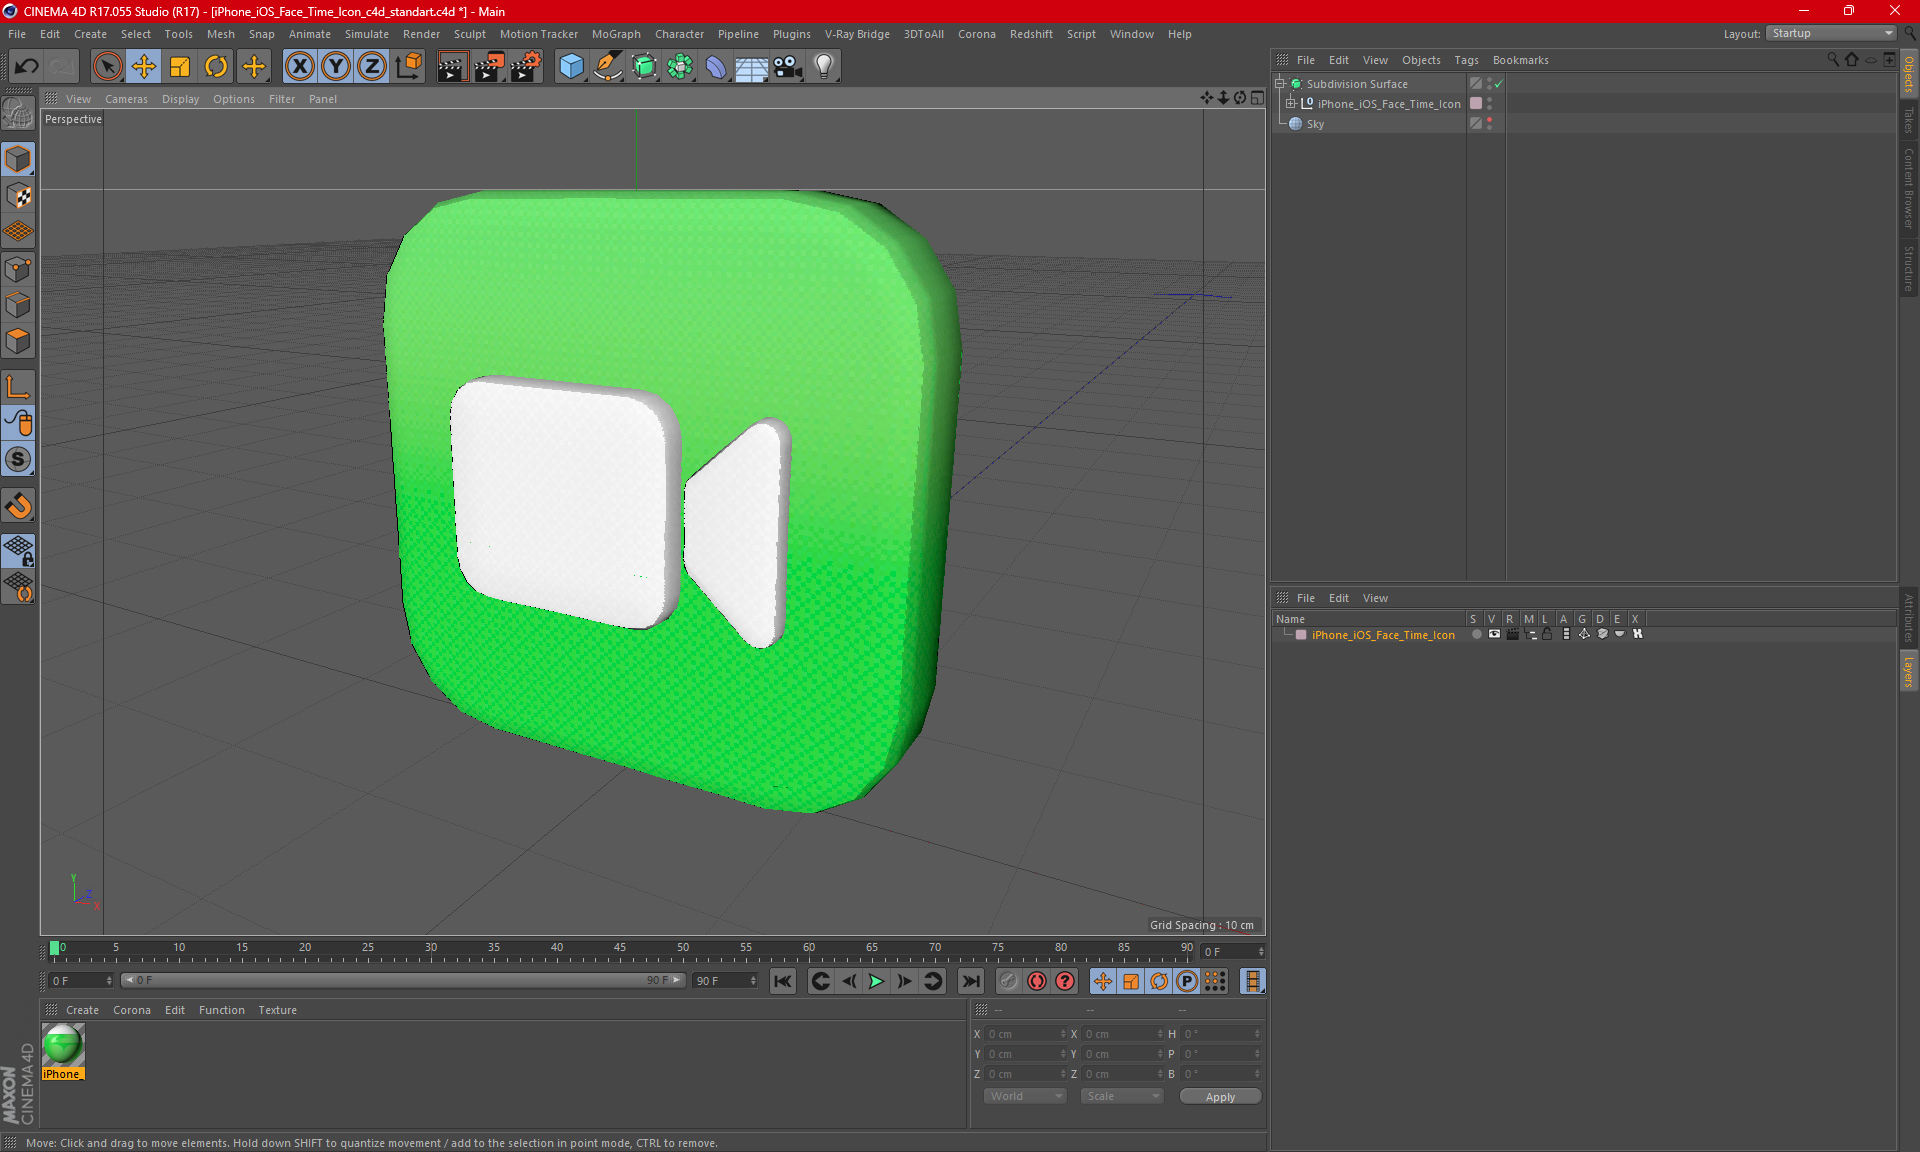Click the Undo arrow icon
1920x1152 pixels.
click(x=27, y=67)
